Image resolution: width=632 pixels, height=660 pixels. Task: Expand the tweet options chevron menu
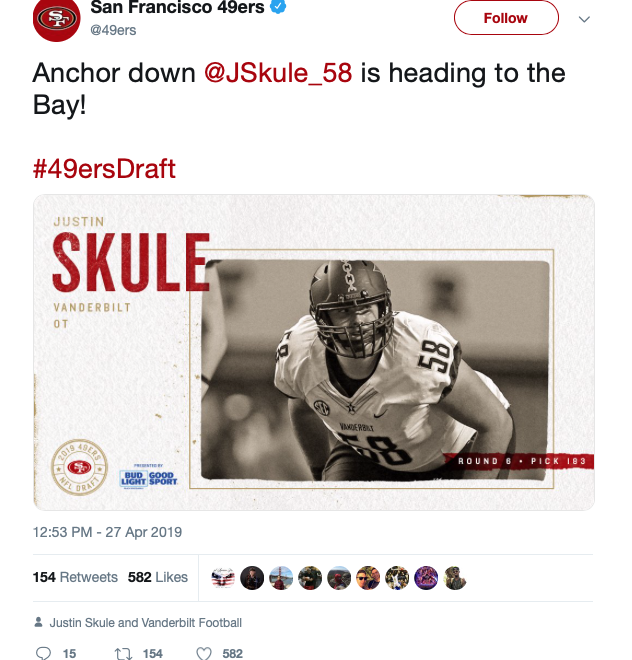pyautogui.click(x=584, y=19)
